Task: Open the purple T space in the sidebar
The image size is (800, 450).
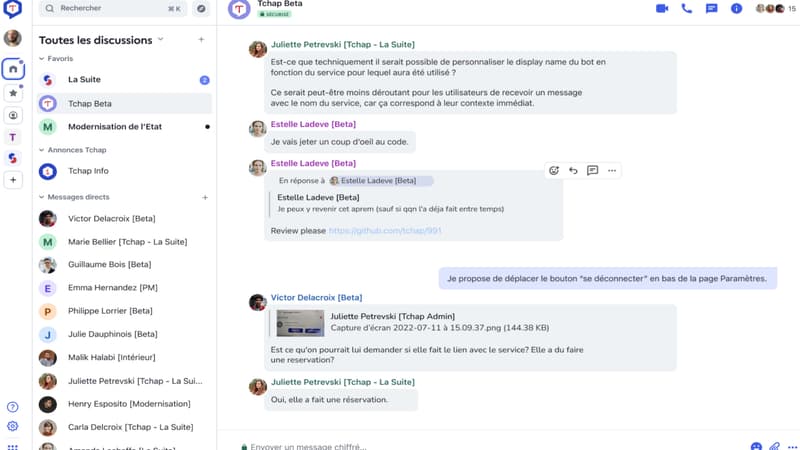Action: click(x=13, y=137)
